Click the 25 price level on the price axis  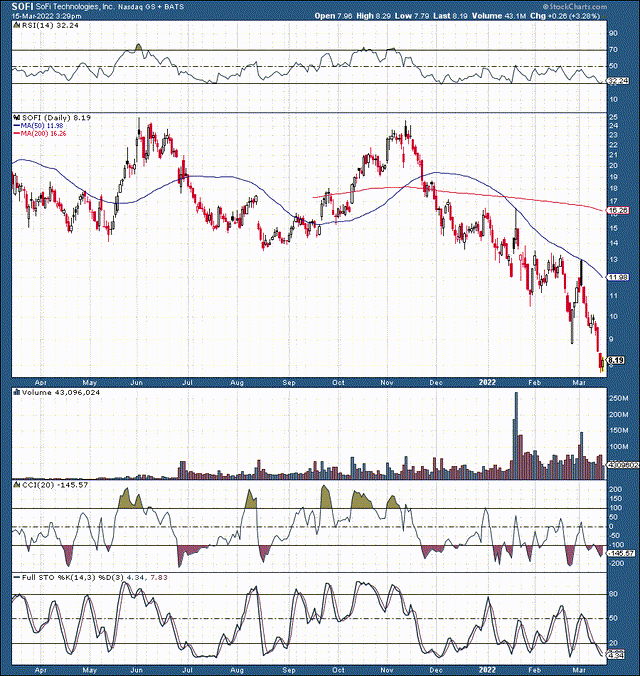(613, 117)
